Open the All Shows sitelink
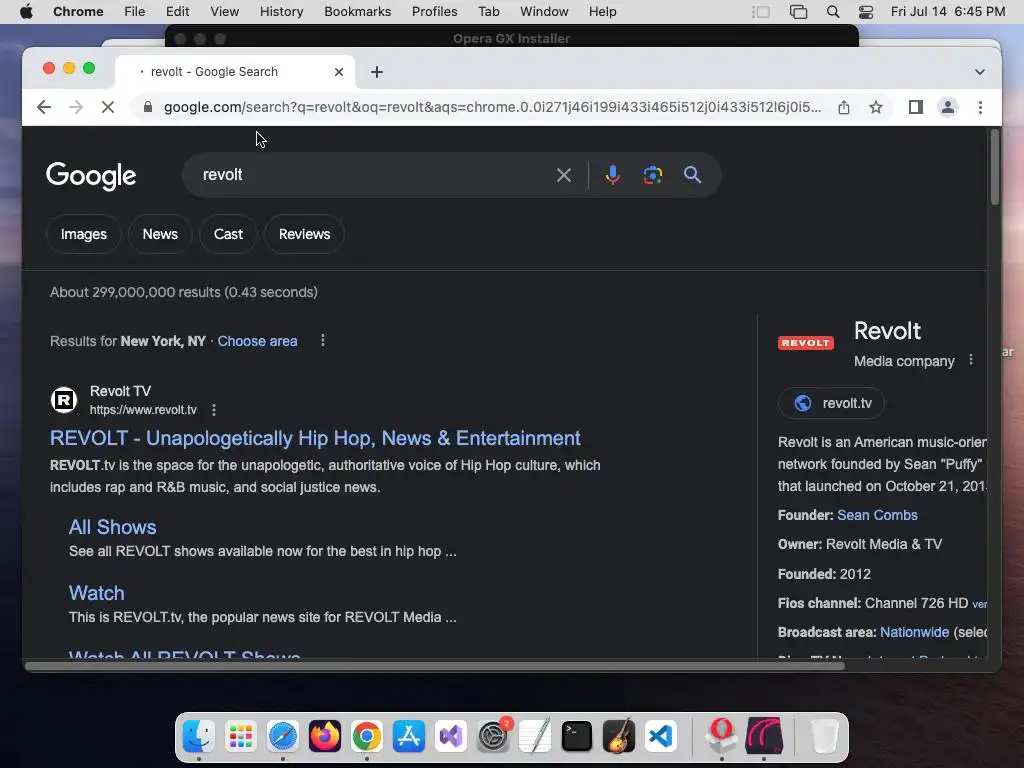 pos(112,527)
